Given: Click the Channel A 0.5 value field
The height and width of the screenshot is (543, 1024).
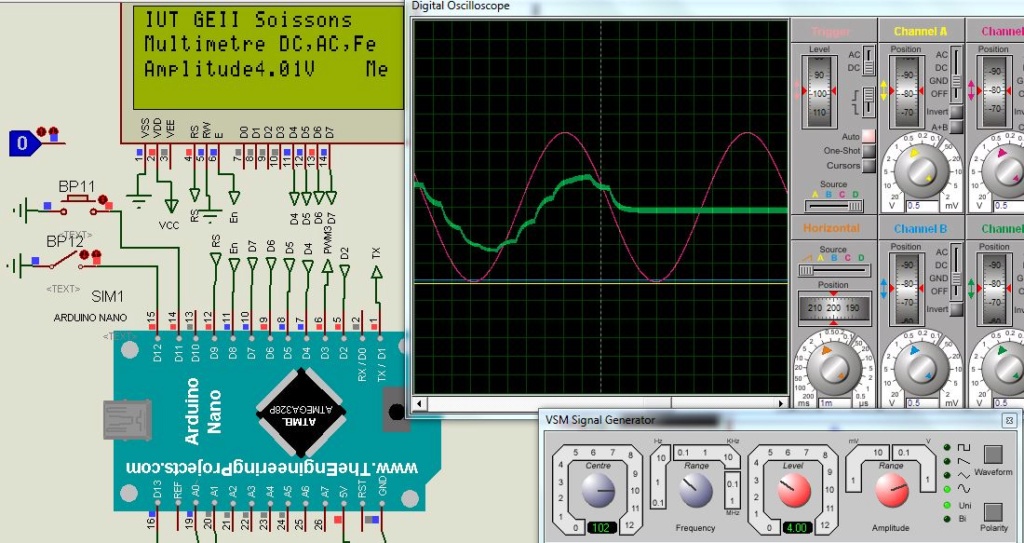Looking at the screenshot, I should click(x=921, y=206).
